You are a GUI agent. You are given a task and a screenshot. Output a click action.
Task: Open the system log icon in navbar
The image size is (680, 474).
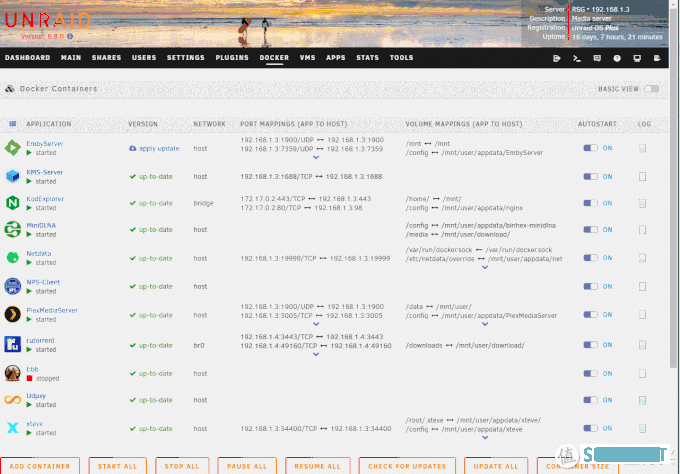tap(657, 58)
